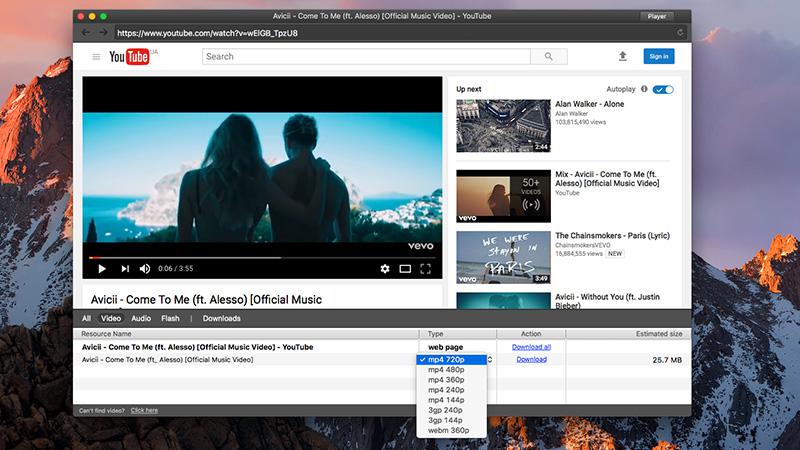Click the Autoplay info icon
The width and height of the screenshot is (800, 450).
point(644,89)
